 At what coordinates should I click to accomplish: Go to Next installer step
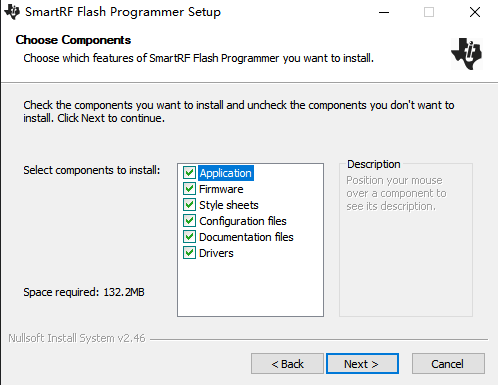(362, 364)
